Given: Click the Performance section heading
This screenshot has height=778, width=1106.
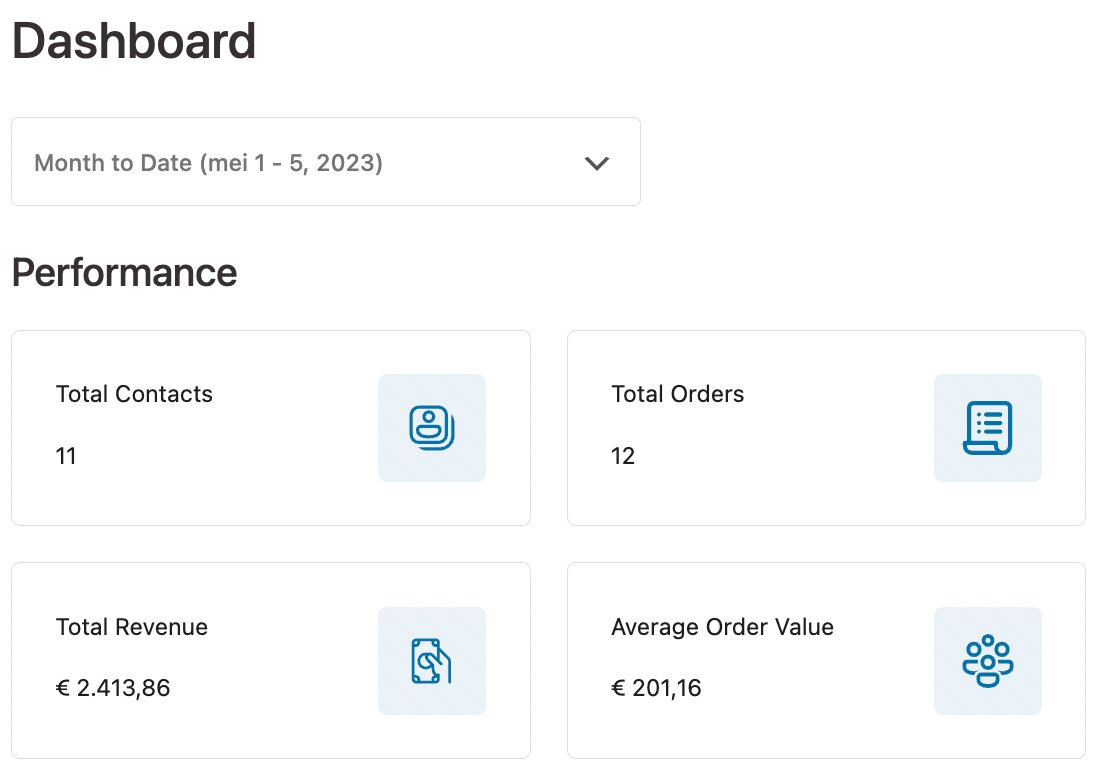Looking at the screenshot, I should 124,272.
